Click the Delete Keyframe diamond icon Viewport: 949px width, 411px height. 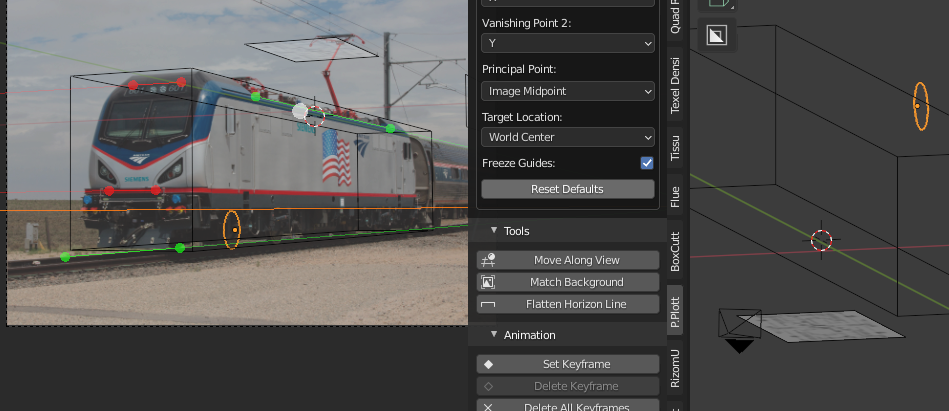[x=488, y=386]
